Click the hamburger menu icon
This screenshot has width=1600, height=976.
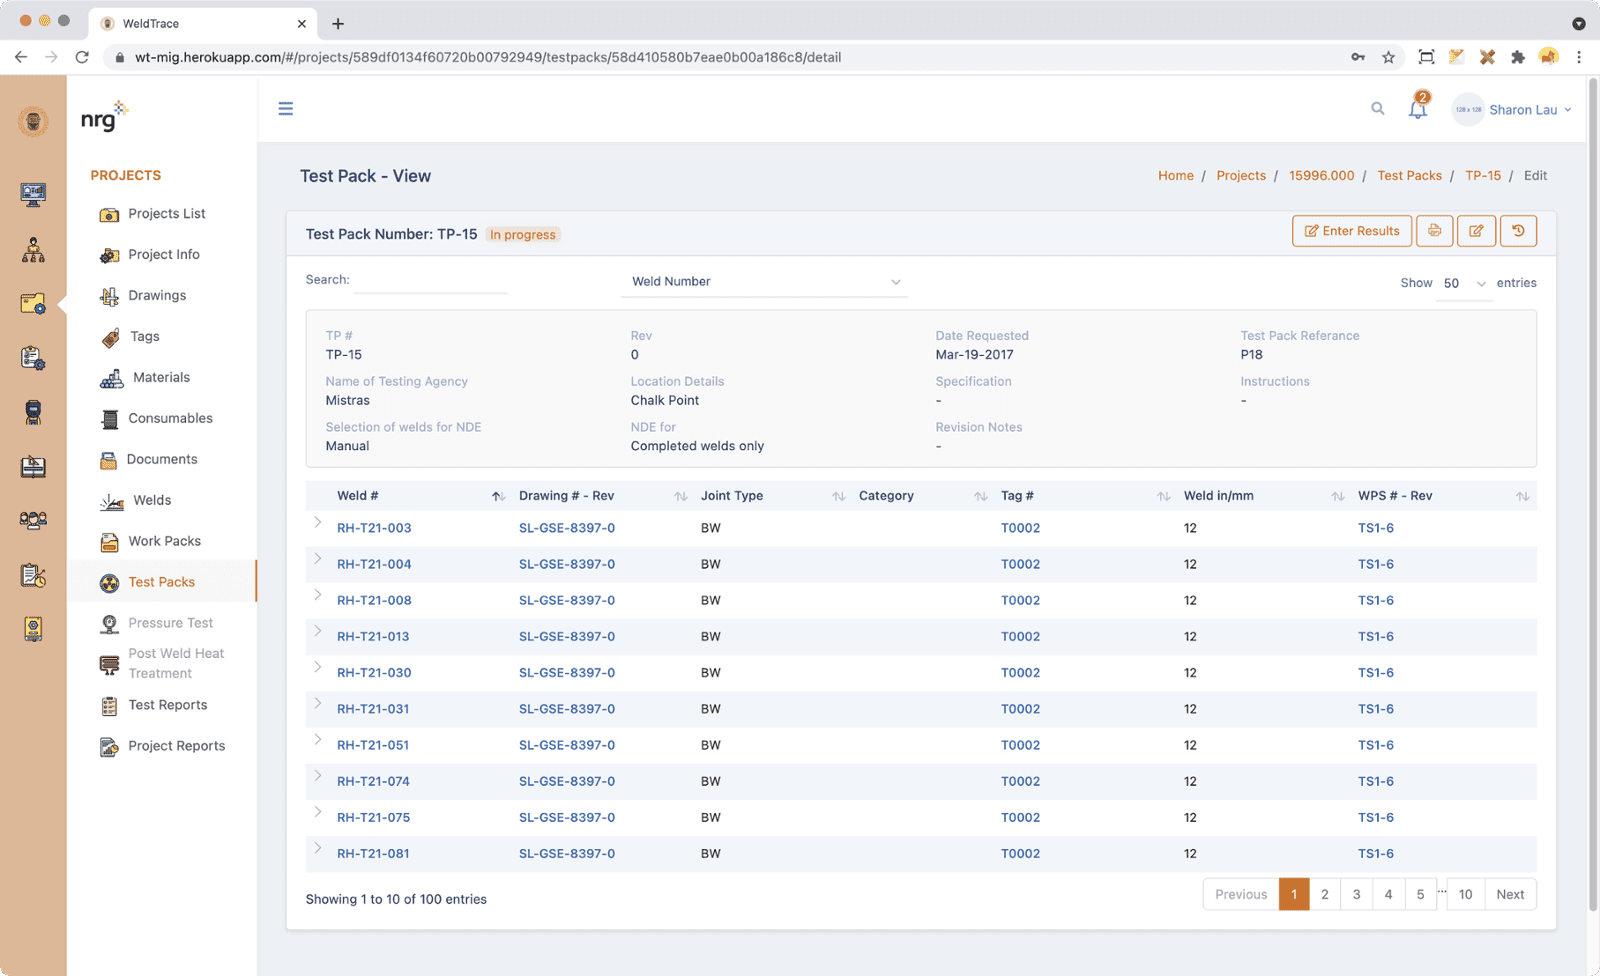click(286, 109)
